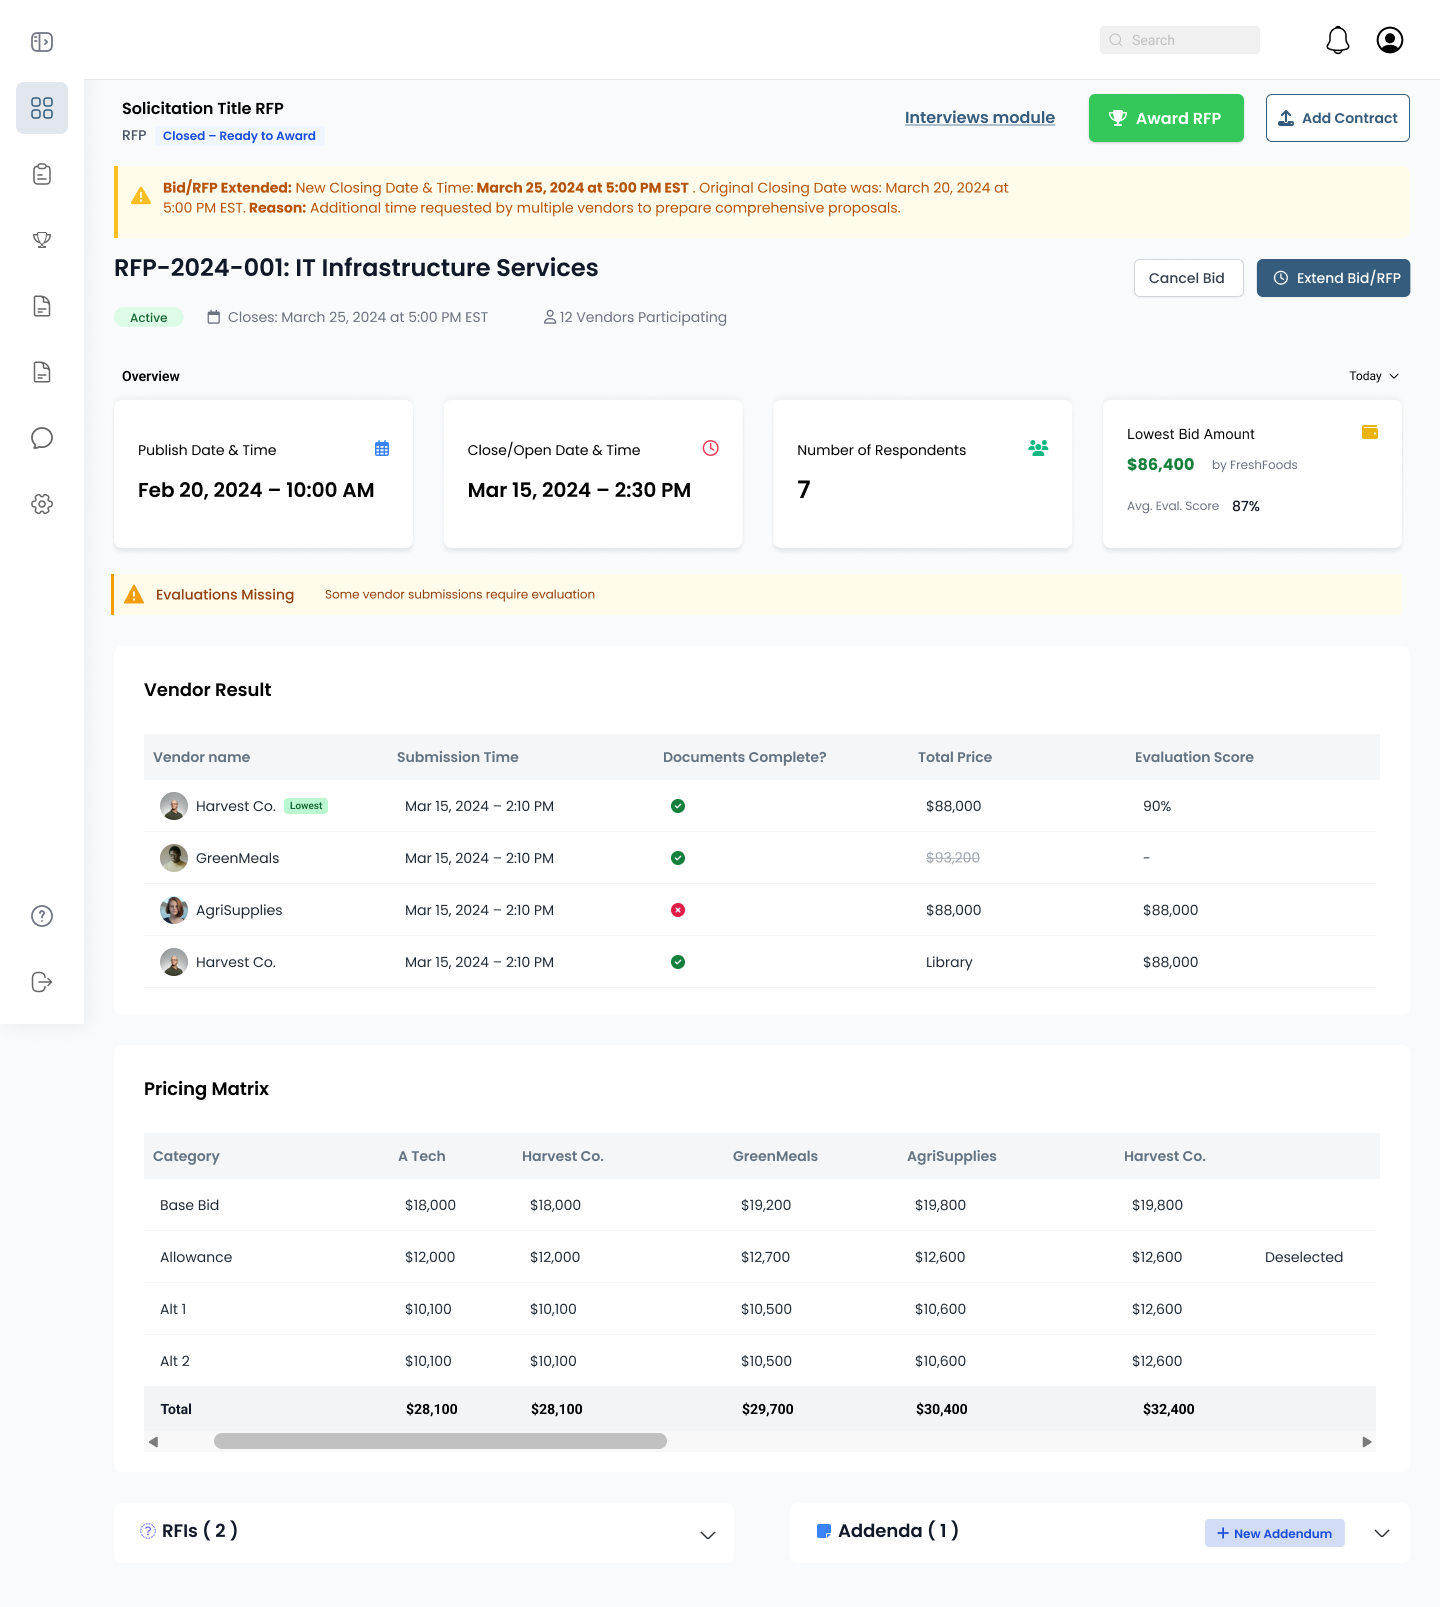Click the $86,400 lowest bid amount
This screenshot has height=1607, width=1440.
pyautogui.click(x=1160, y=464)
